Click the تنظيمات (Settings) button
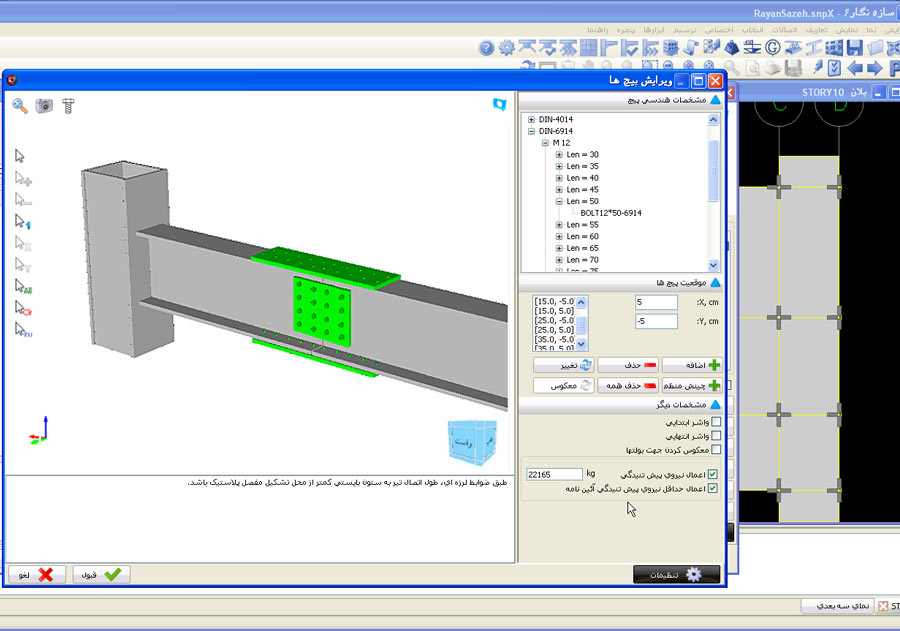Viewport: 900px width, 631px height. click(x=676, y=574)
